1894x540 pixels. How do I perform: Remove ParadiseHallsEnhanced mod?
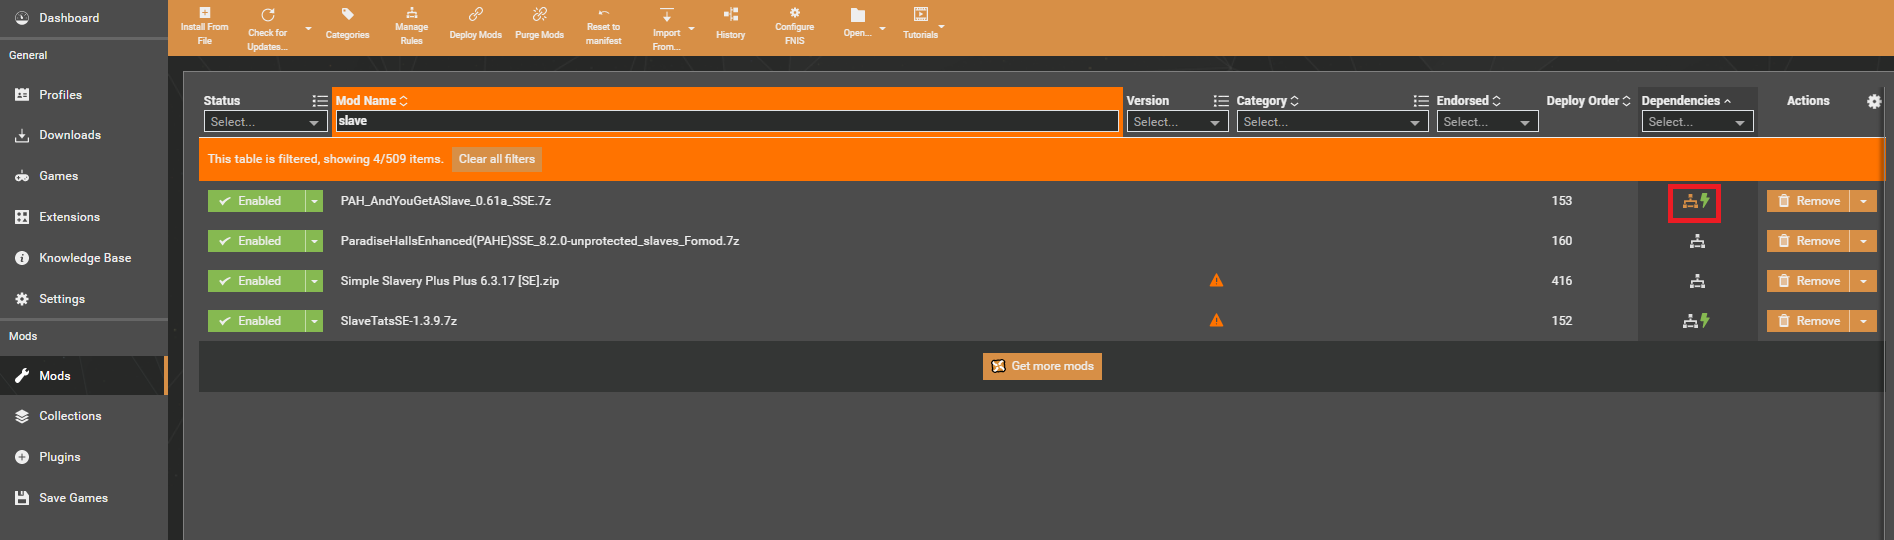point(1808,241)
